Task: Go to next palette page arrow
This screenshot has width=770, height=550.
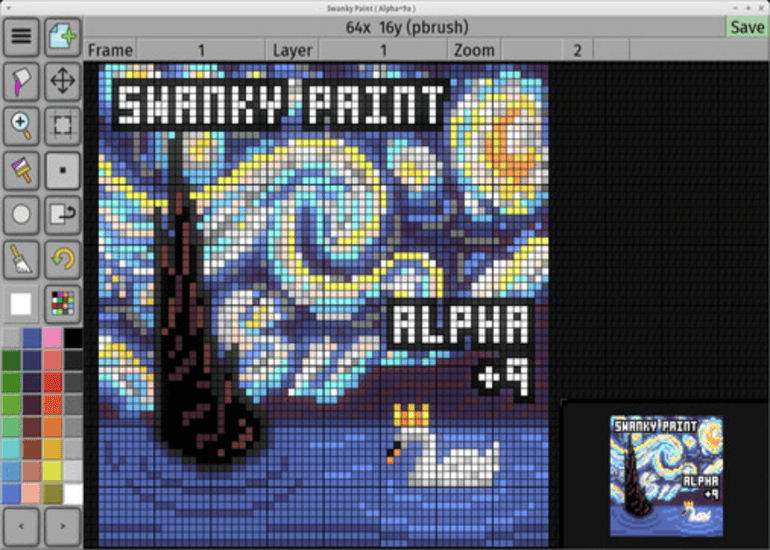Action: pyautogui.click(x=63, y=526)
